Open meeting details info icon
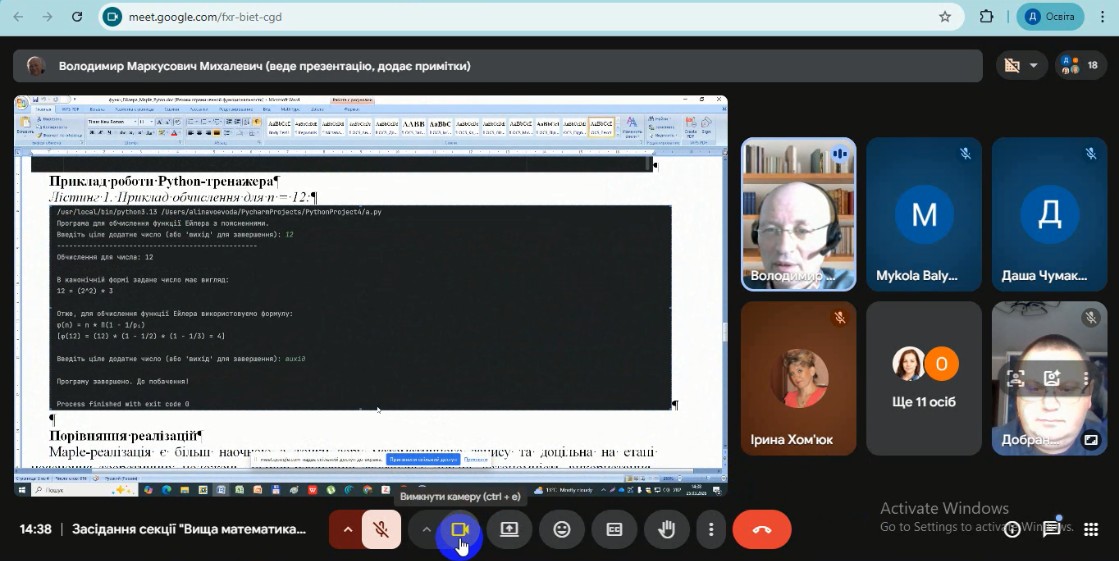The height and width of the screenshot is (561, 1119). (x=1013, y=530)
